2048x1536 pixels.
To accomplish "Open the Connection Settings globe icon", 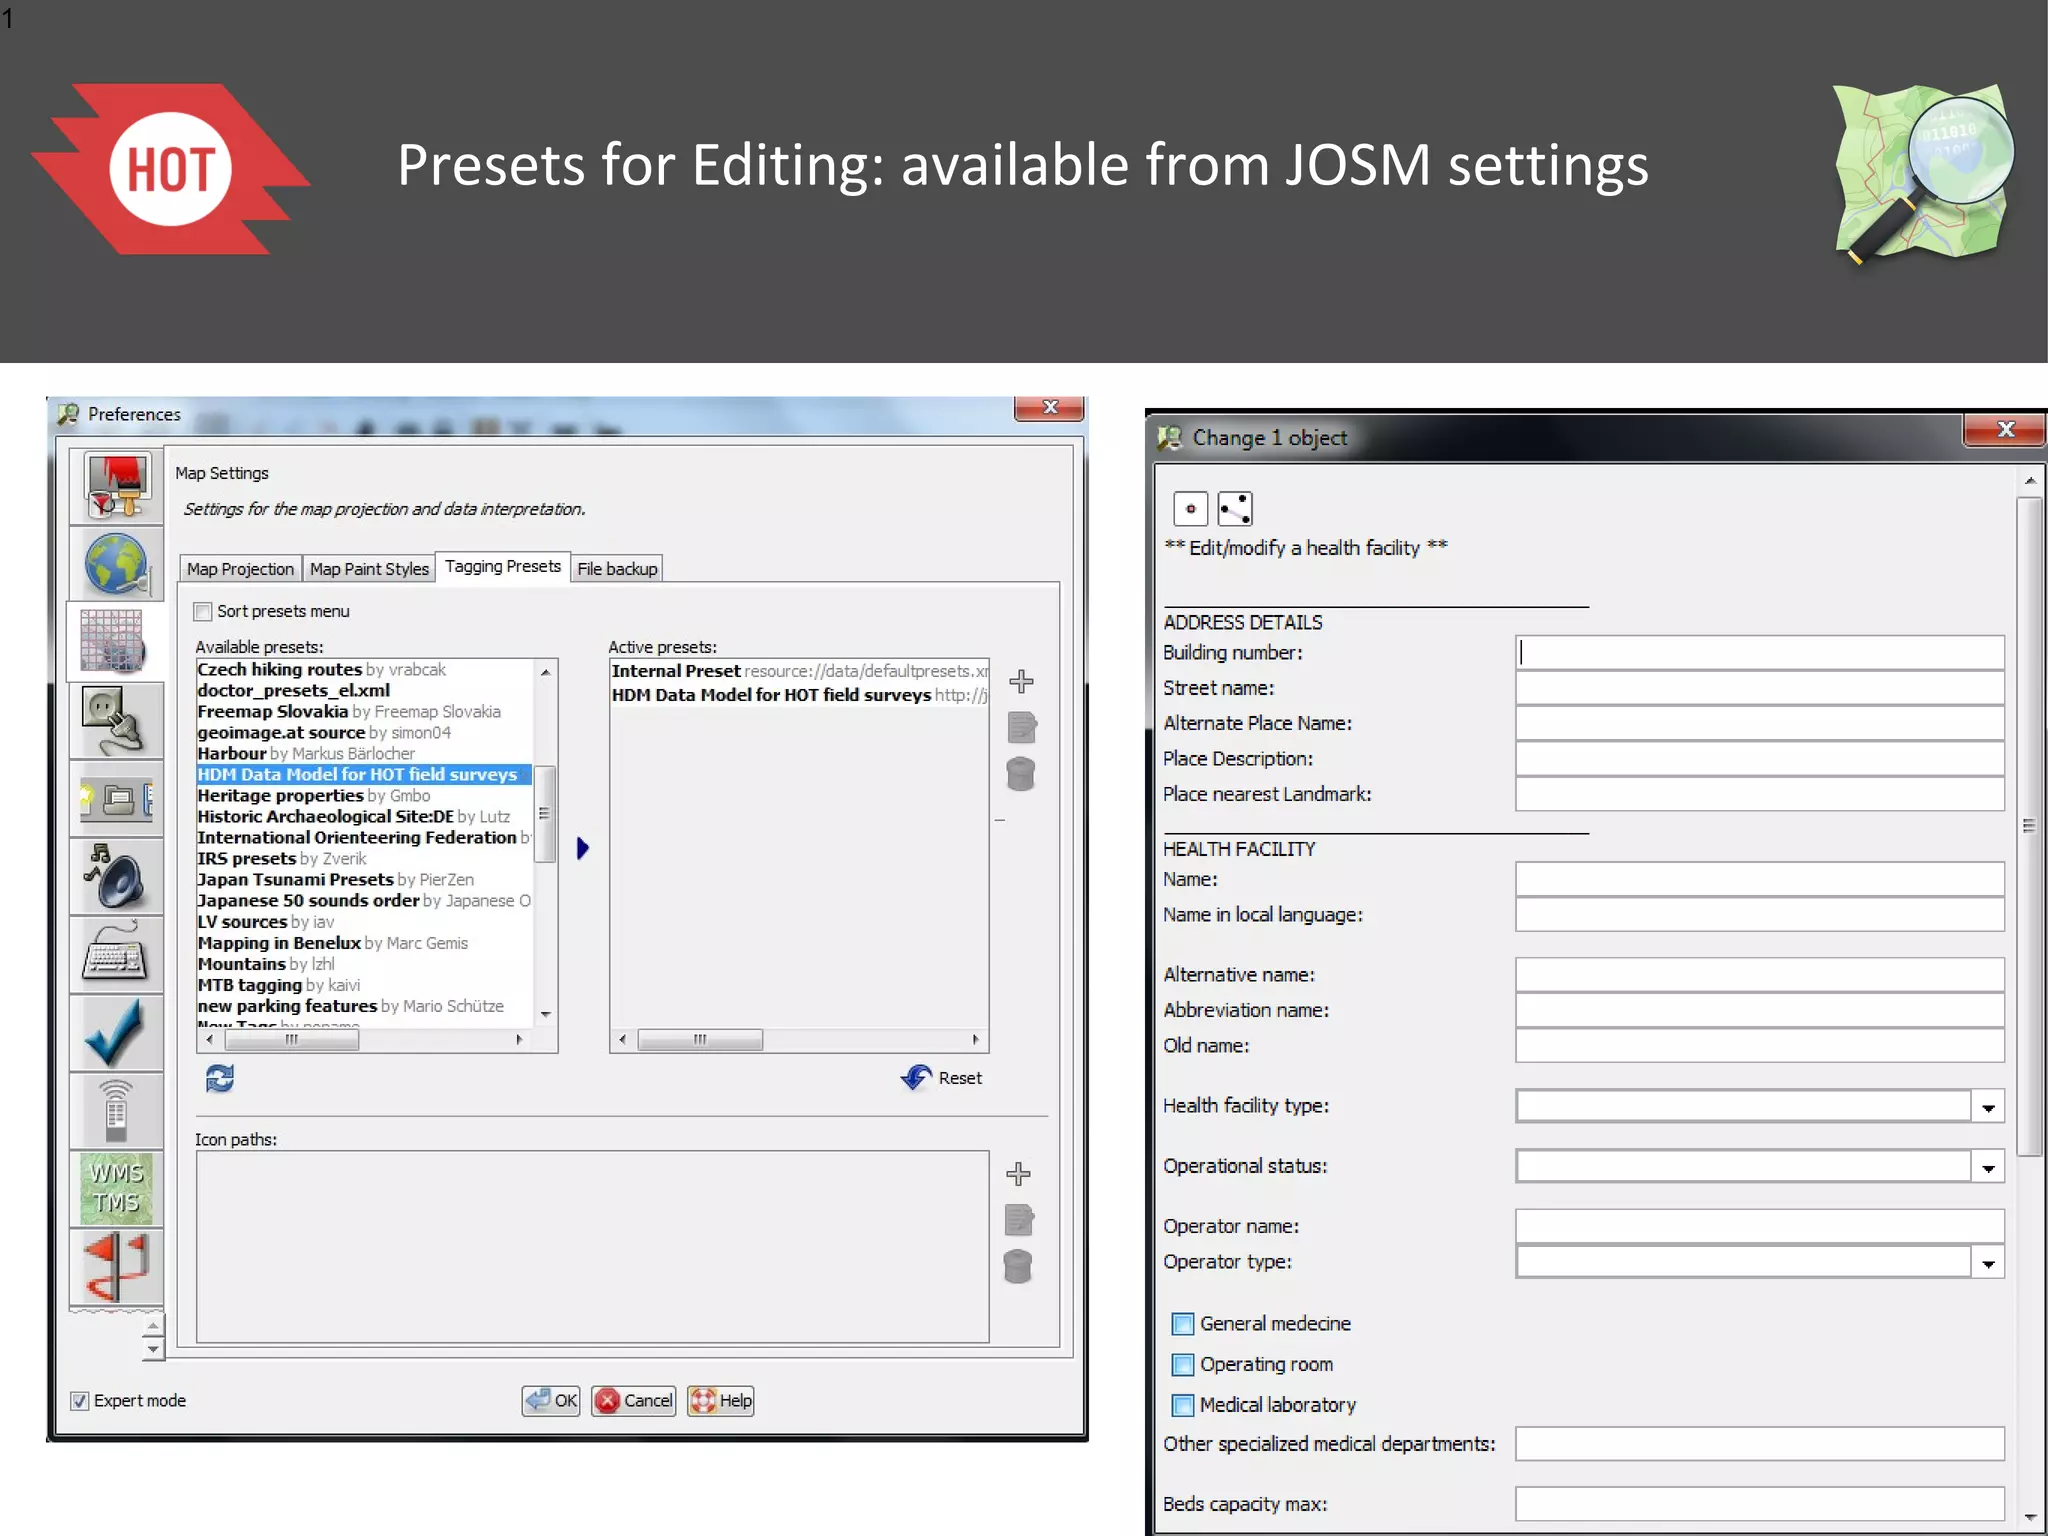I will (x=117, y=564).
